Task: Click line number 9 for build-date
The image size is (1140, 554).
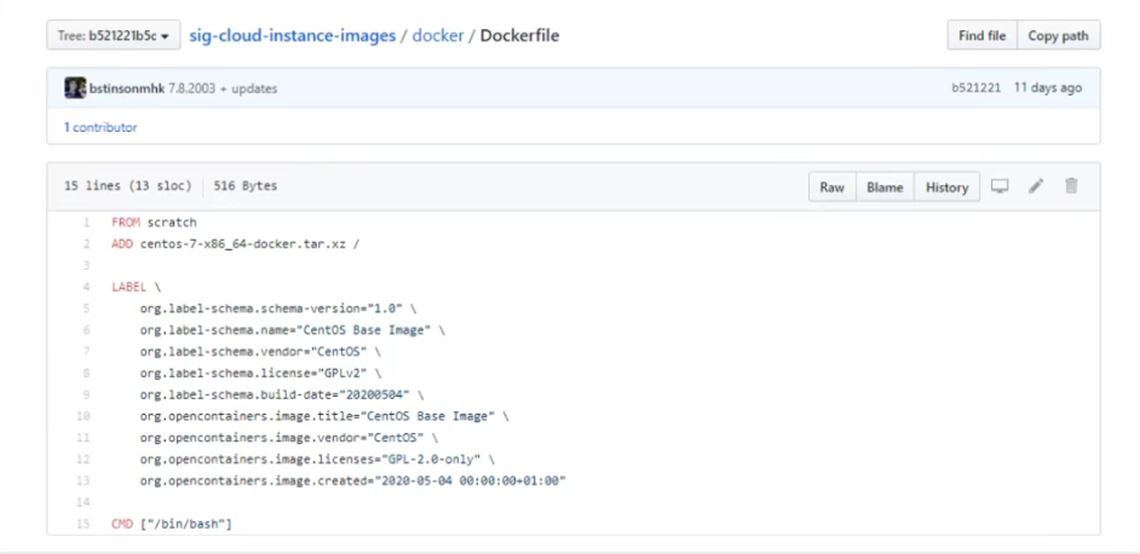Action: pos(87,395)
